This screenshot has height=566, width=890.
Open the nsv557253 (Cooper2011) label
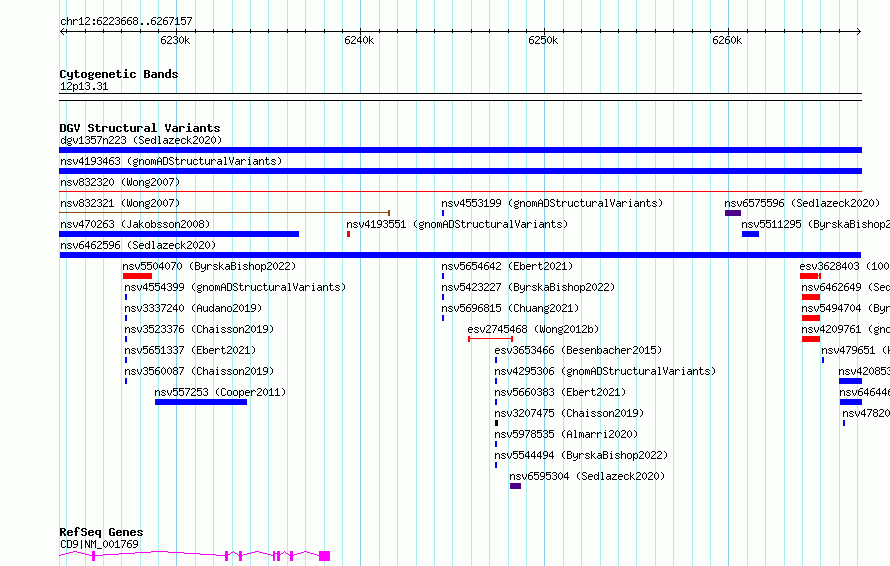tap(220, 392)
